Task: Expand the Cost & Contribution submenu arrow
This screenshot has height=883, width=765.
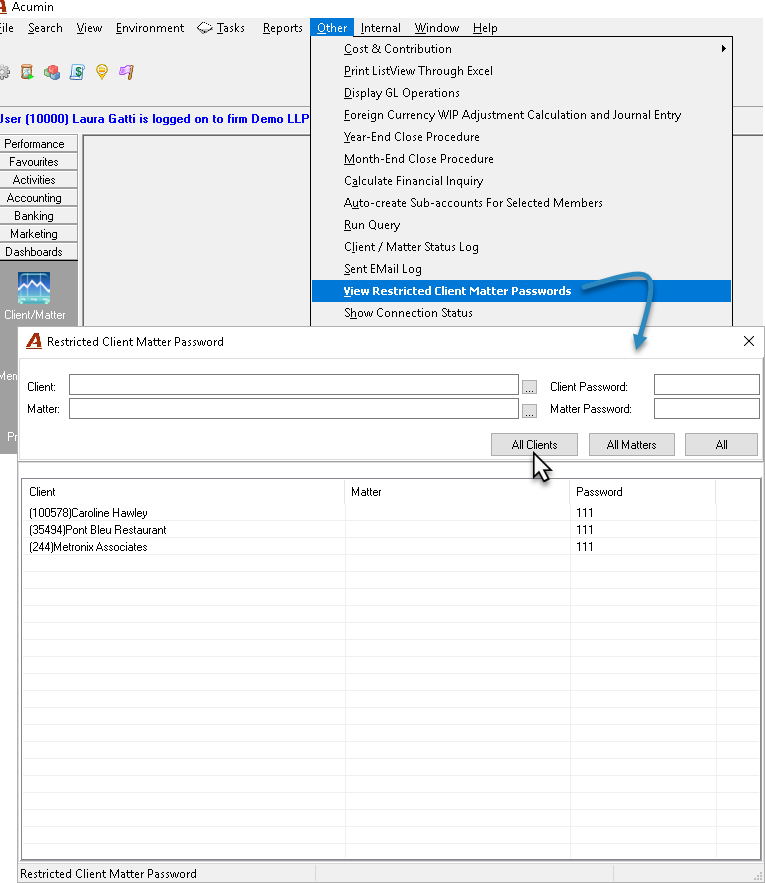Action: [x=723, y=49]
